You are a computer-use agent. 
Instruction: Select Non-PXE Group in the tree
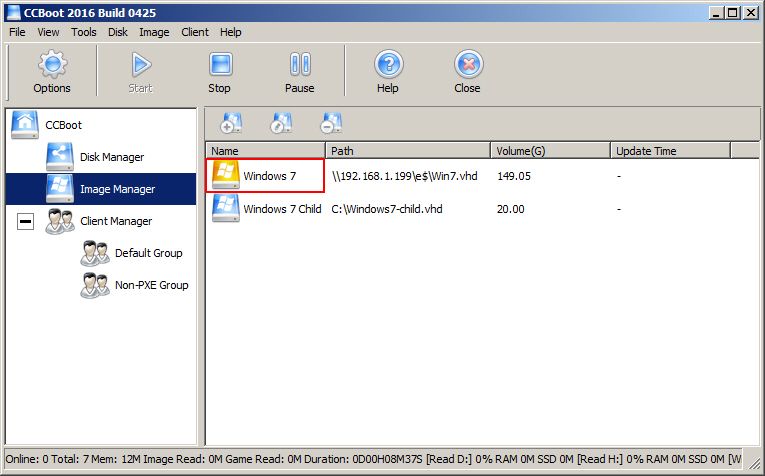[151, 285]
